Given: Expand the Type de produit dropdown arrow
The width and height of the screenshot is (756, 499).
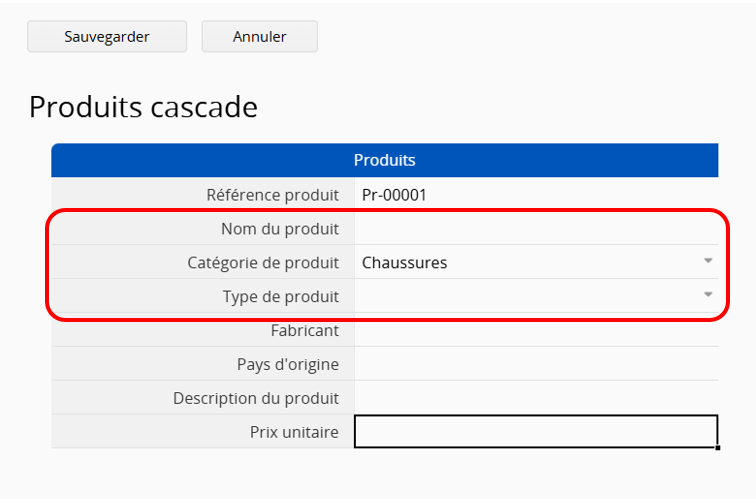Looking at the screenshot, I should tap(708, 295).
